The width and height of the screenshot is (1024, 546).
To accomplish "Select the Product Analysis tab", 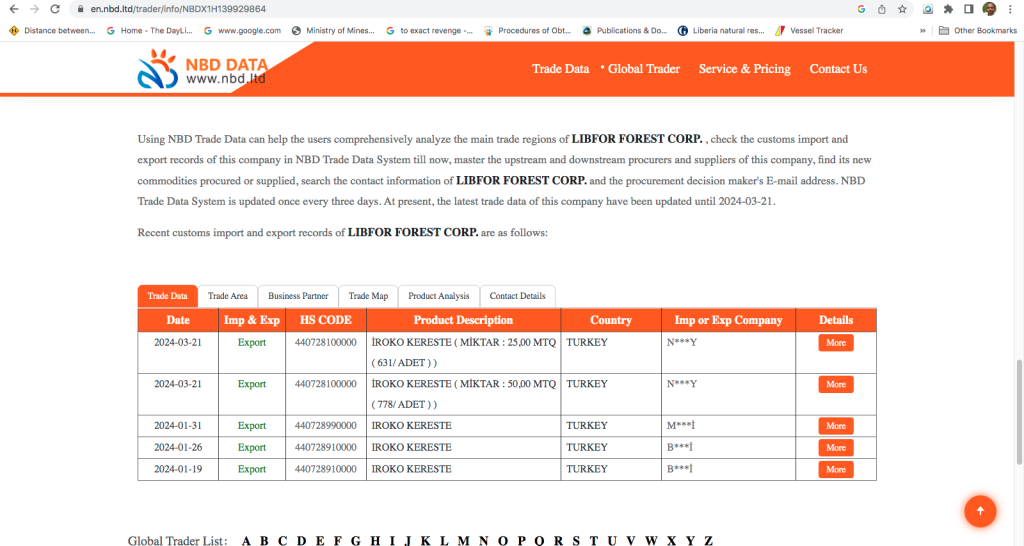I will [438, 297].
